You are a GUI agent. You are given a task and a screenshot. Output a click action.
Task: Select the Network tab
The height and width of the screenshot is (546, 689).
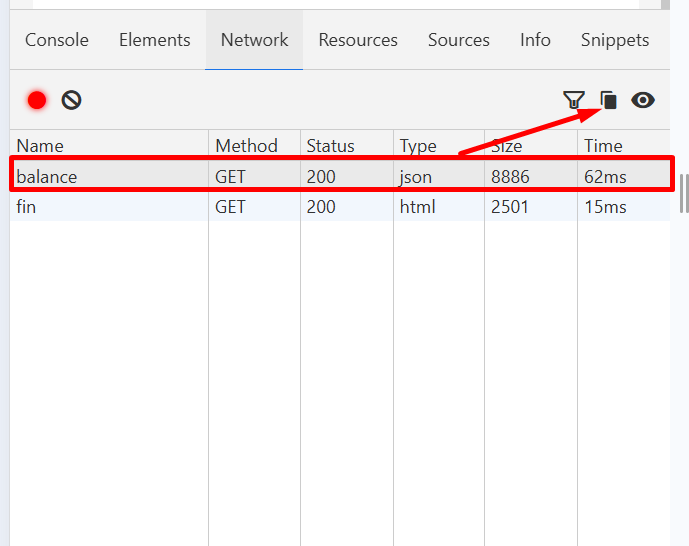(x=254, y=40)
